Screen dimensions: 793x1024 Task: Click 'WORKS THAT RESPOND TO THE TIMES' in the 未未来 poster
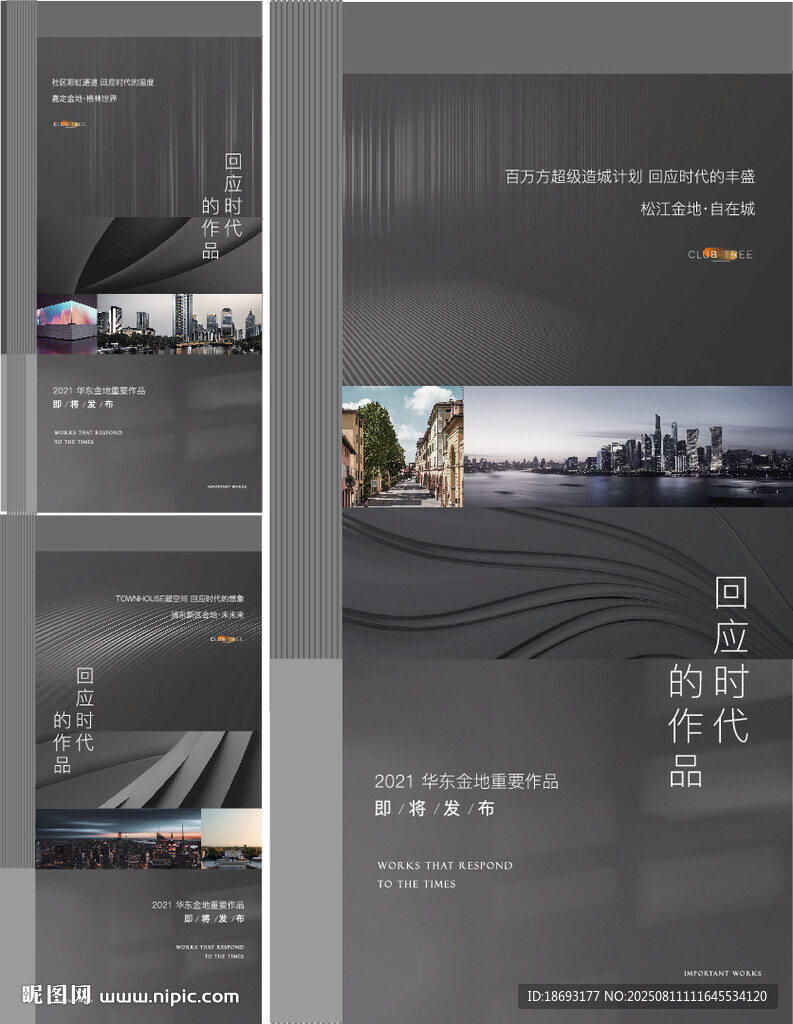(210, 952)
